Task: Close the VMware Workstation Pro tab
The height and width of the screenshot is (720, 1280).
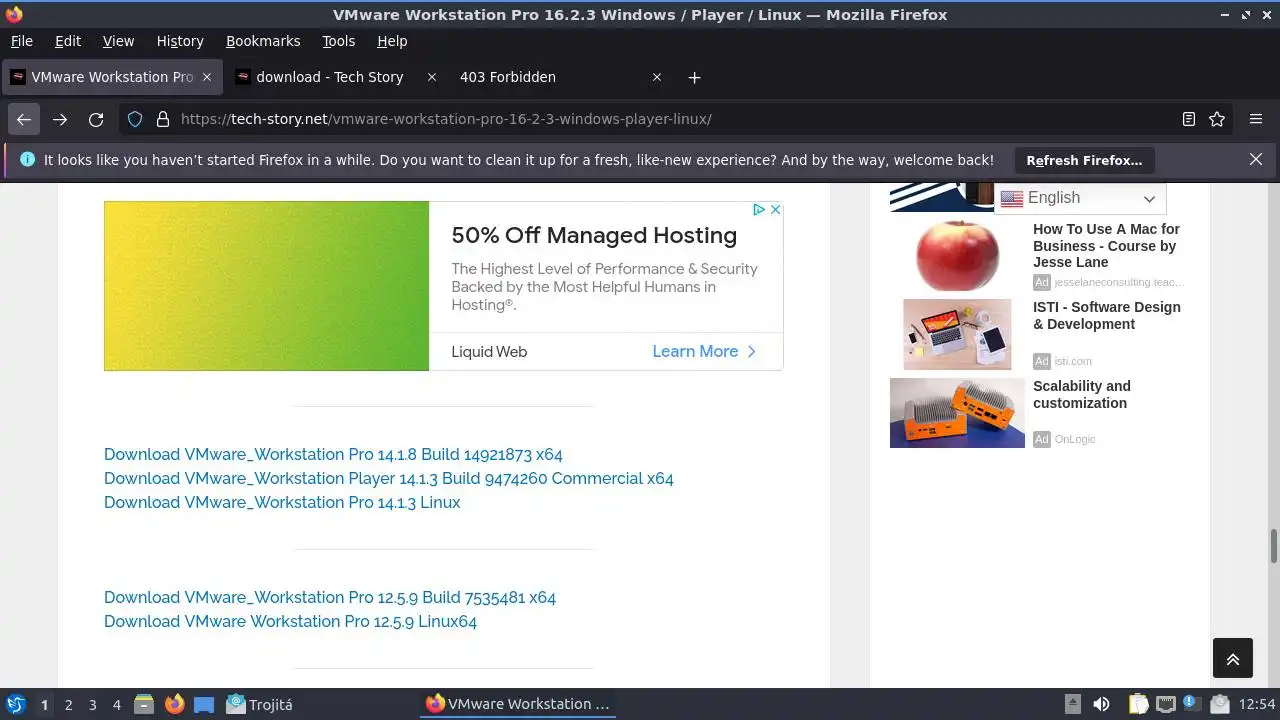Action: pyautogui.click(x=207, y=77)
